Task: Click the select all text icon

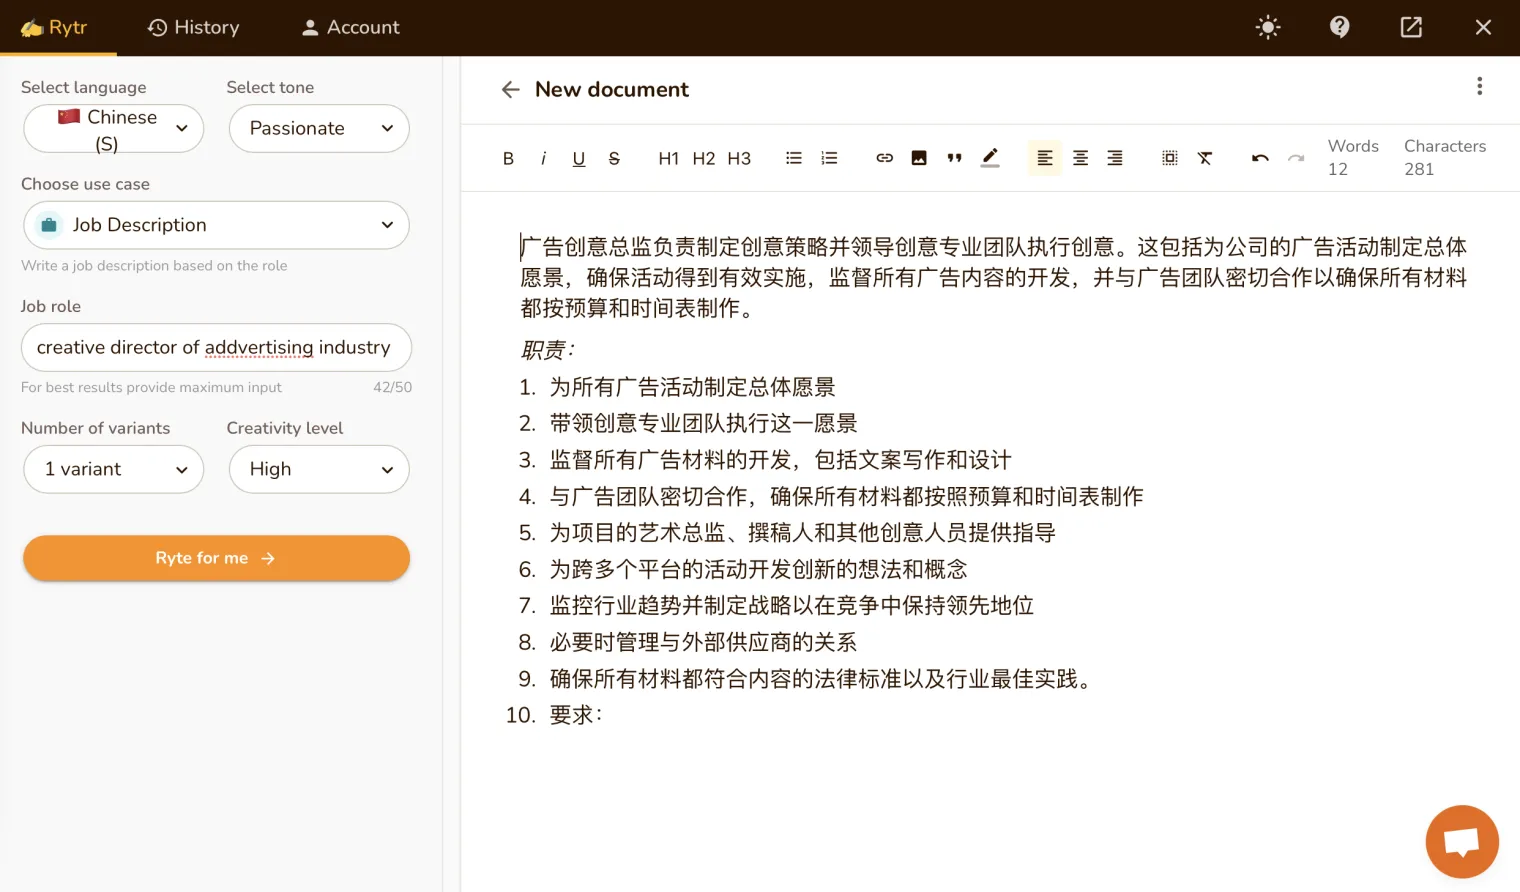Action: [x=1170, y=158]
